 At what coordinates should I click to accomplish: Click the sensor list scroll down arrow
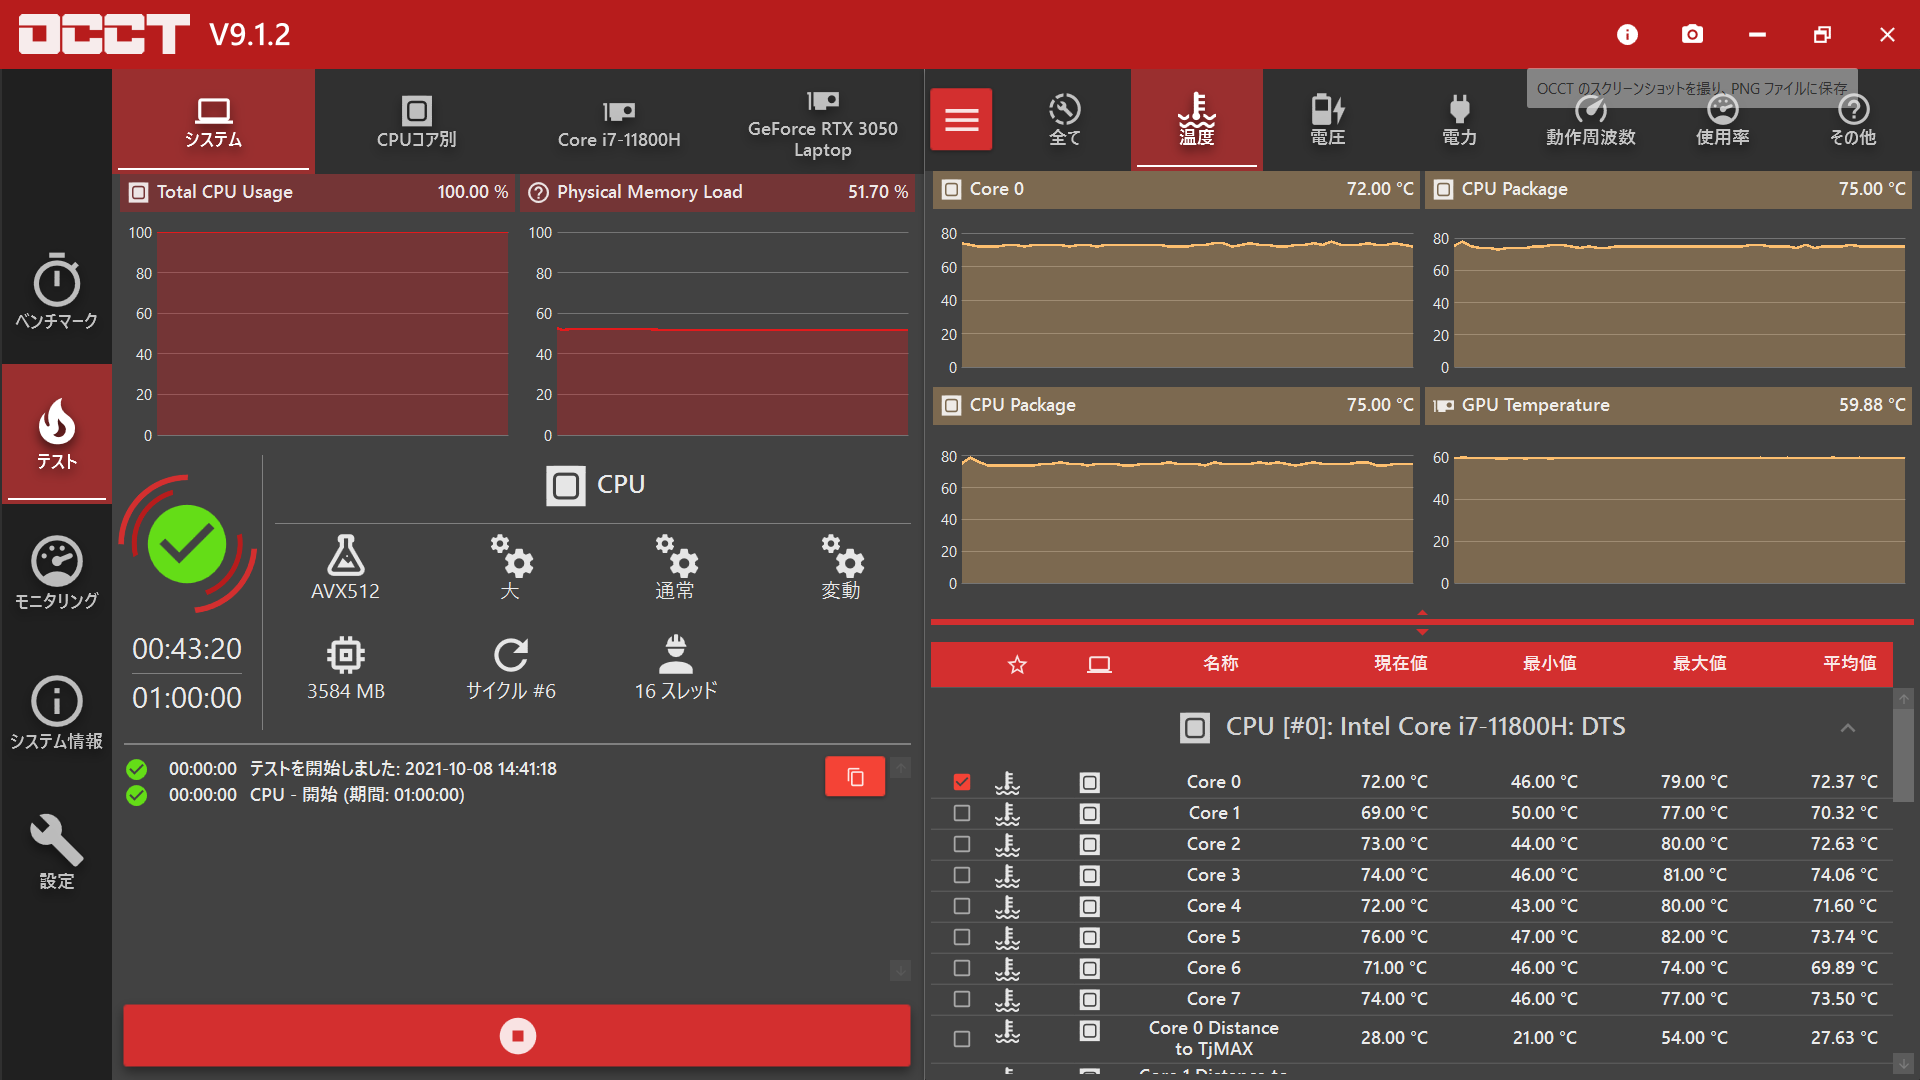tap(1903, 1064)
